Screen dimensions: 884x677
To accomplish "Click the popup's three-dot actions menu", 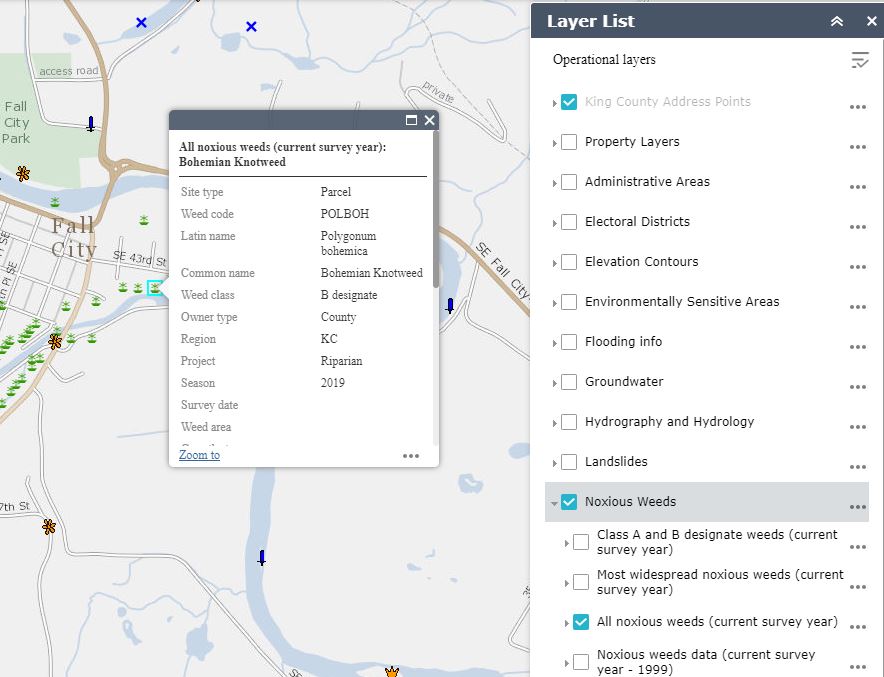I will (411, 456).
